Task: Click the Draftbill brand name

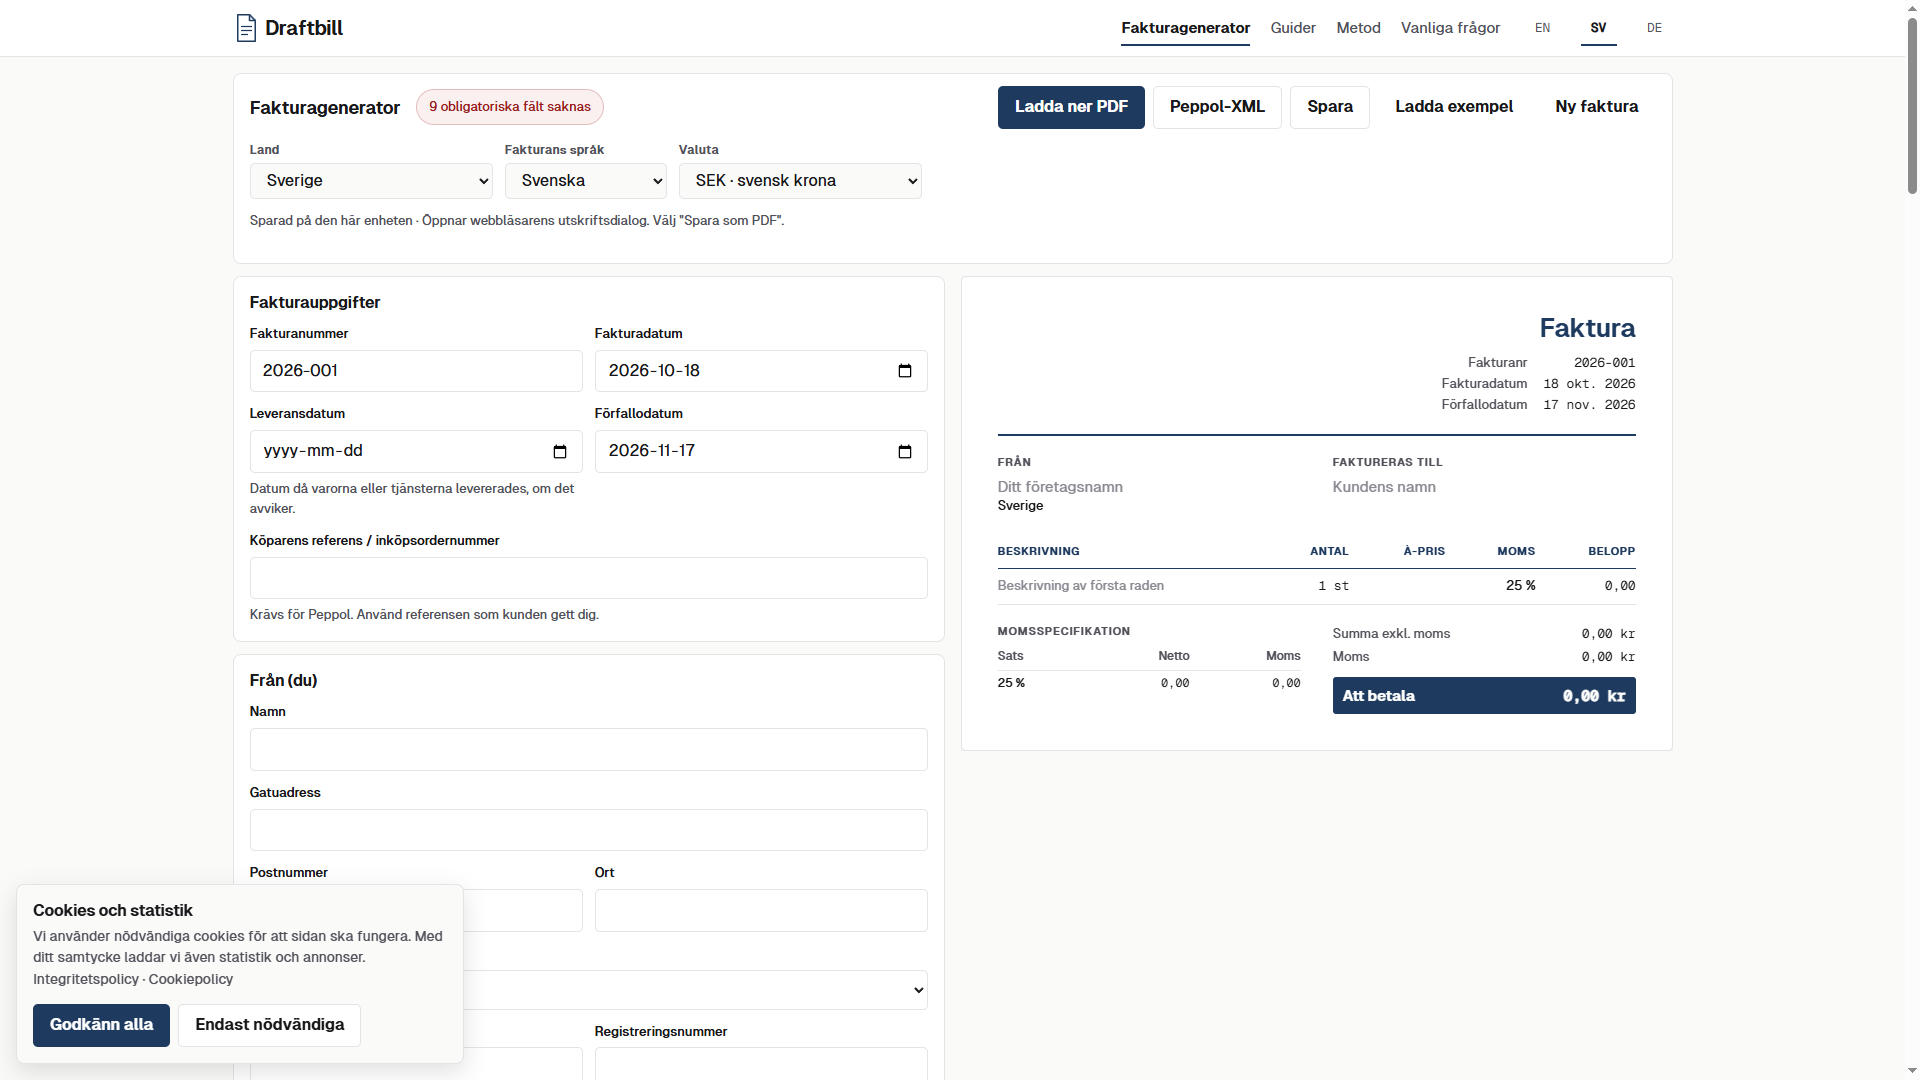Action: [304, 28]
